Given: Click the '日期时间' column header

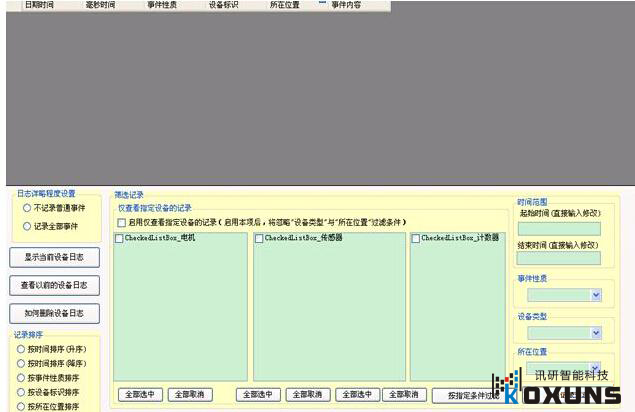Looking at the screenshot, I should 40,5.
